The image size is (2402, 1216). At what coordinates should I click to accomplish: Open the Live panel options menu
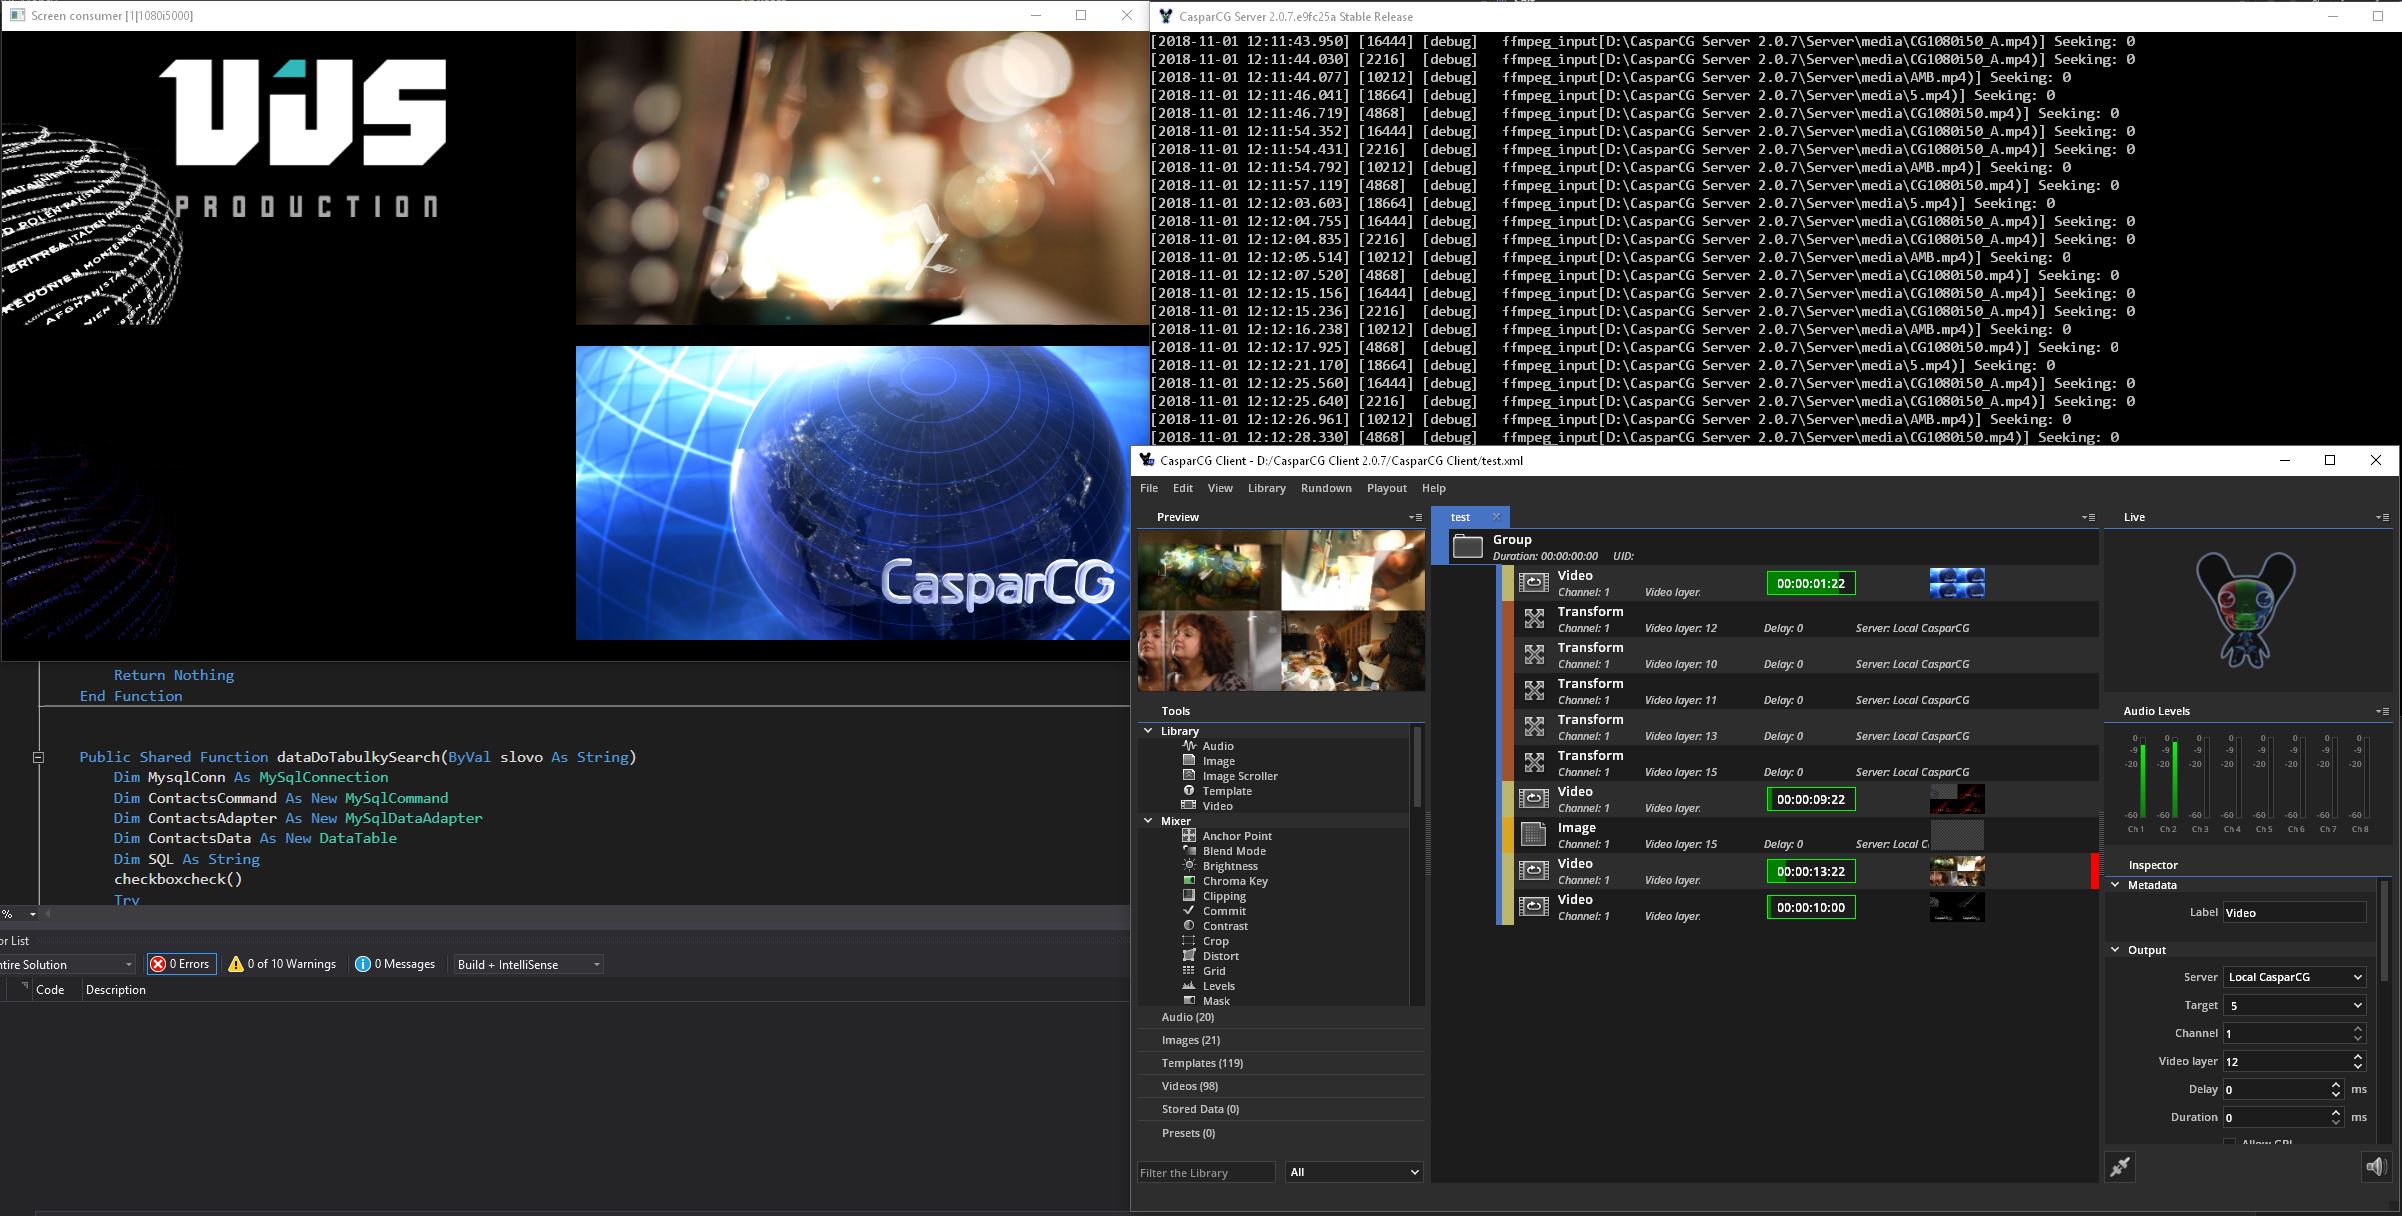[2382, 517]
